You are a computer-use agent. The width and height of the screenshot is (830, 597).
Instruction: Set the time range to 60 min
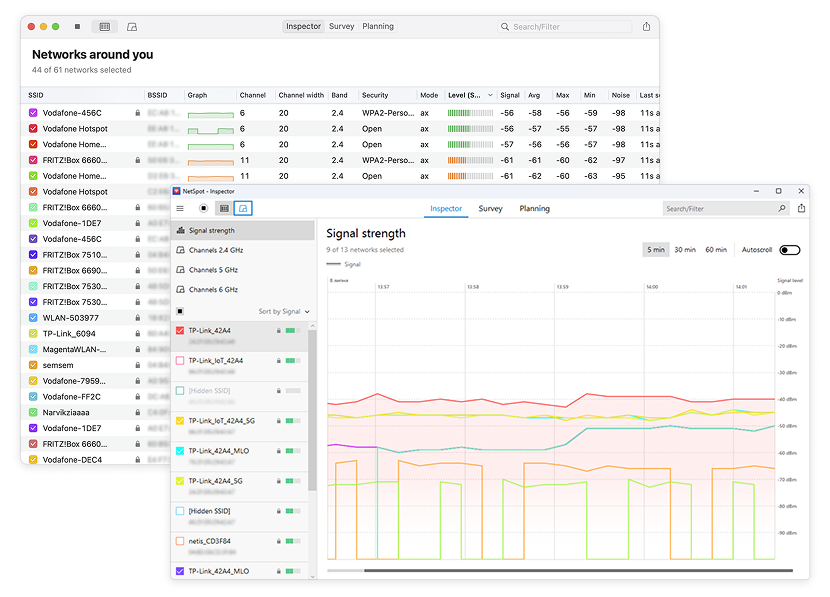tap(716, 250)
